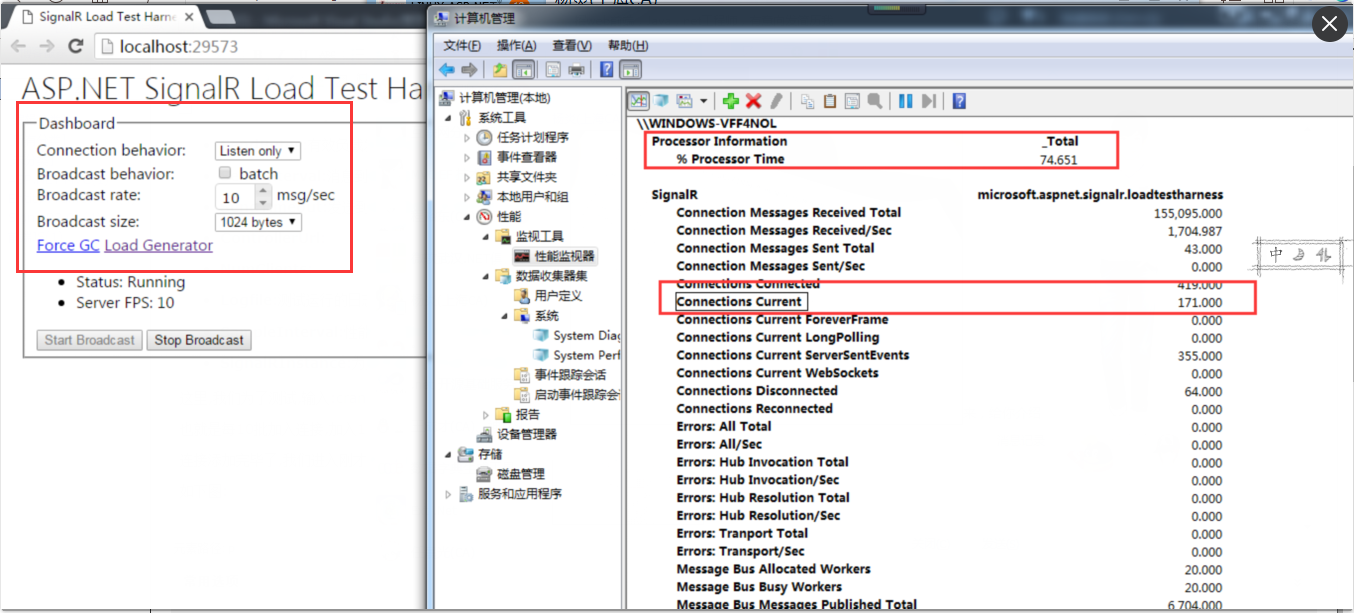Image resolution: width=1354 pixels, height=613 pixels.
Task: Open the 查看(V) menu
Action: point(572,46)
